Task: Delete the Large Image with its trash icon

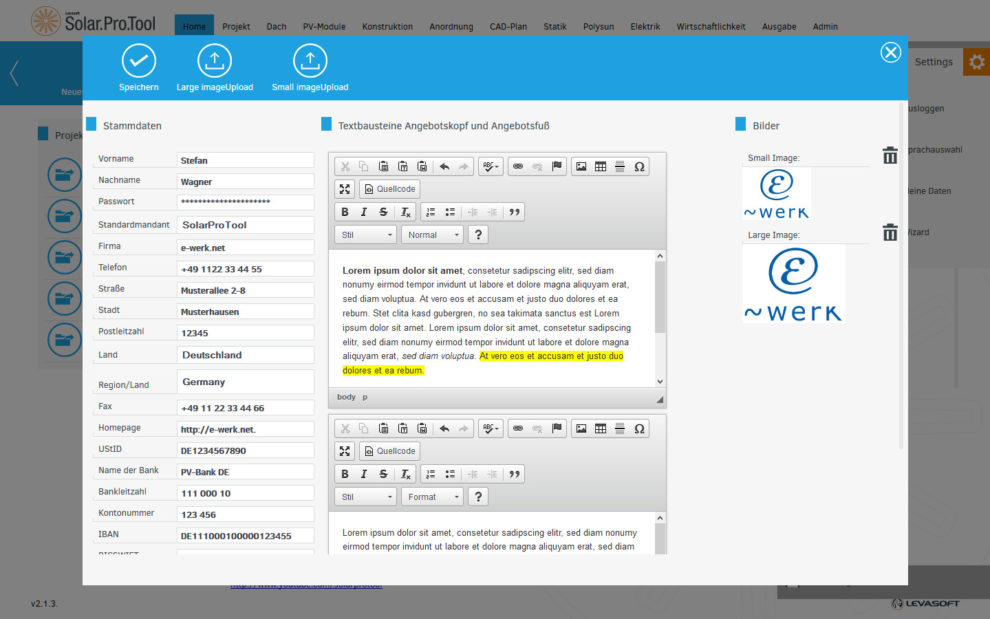Action: (x=890, y=233)
